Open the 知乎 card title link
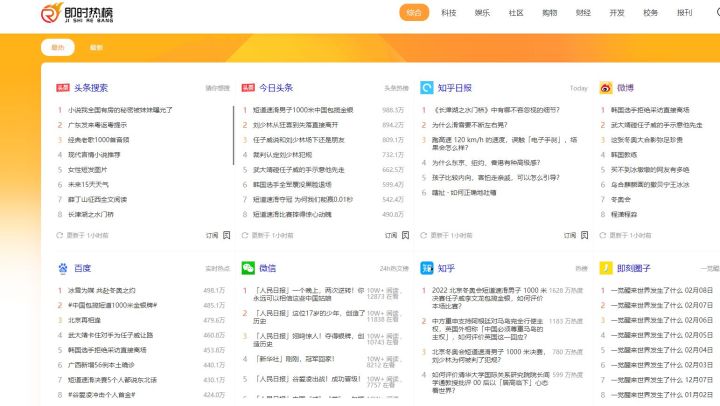Image resolution: width=720 pixels, height=406 pixels. point(446,268)
